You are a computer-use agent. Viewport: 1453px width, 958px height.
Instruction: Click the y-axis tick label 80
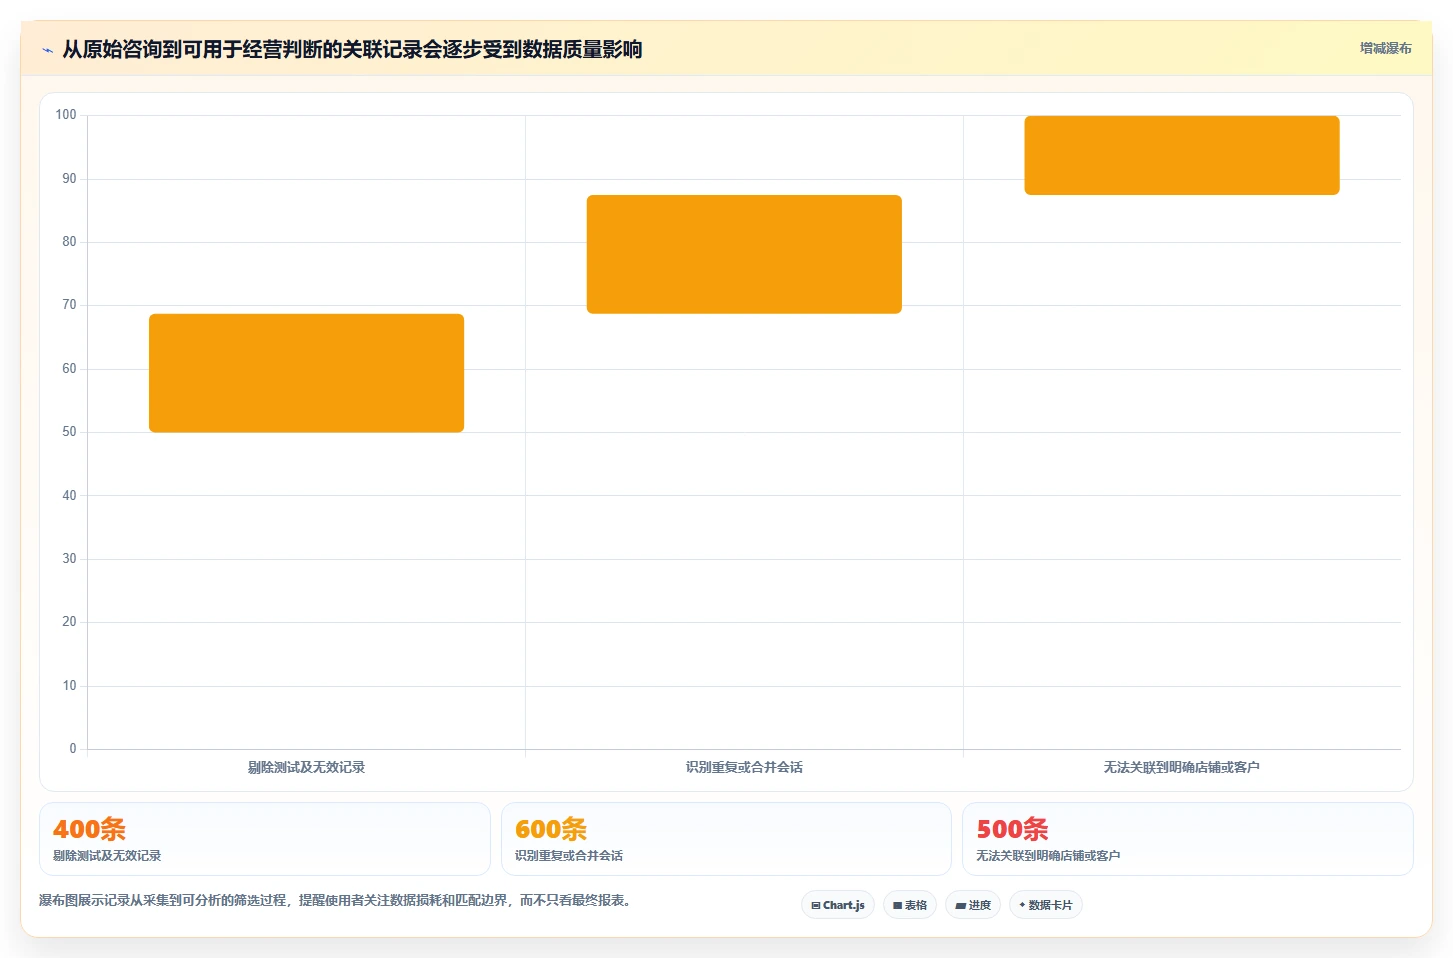click(69, 242)
